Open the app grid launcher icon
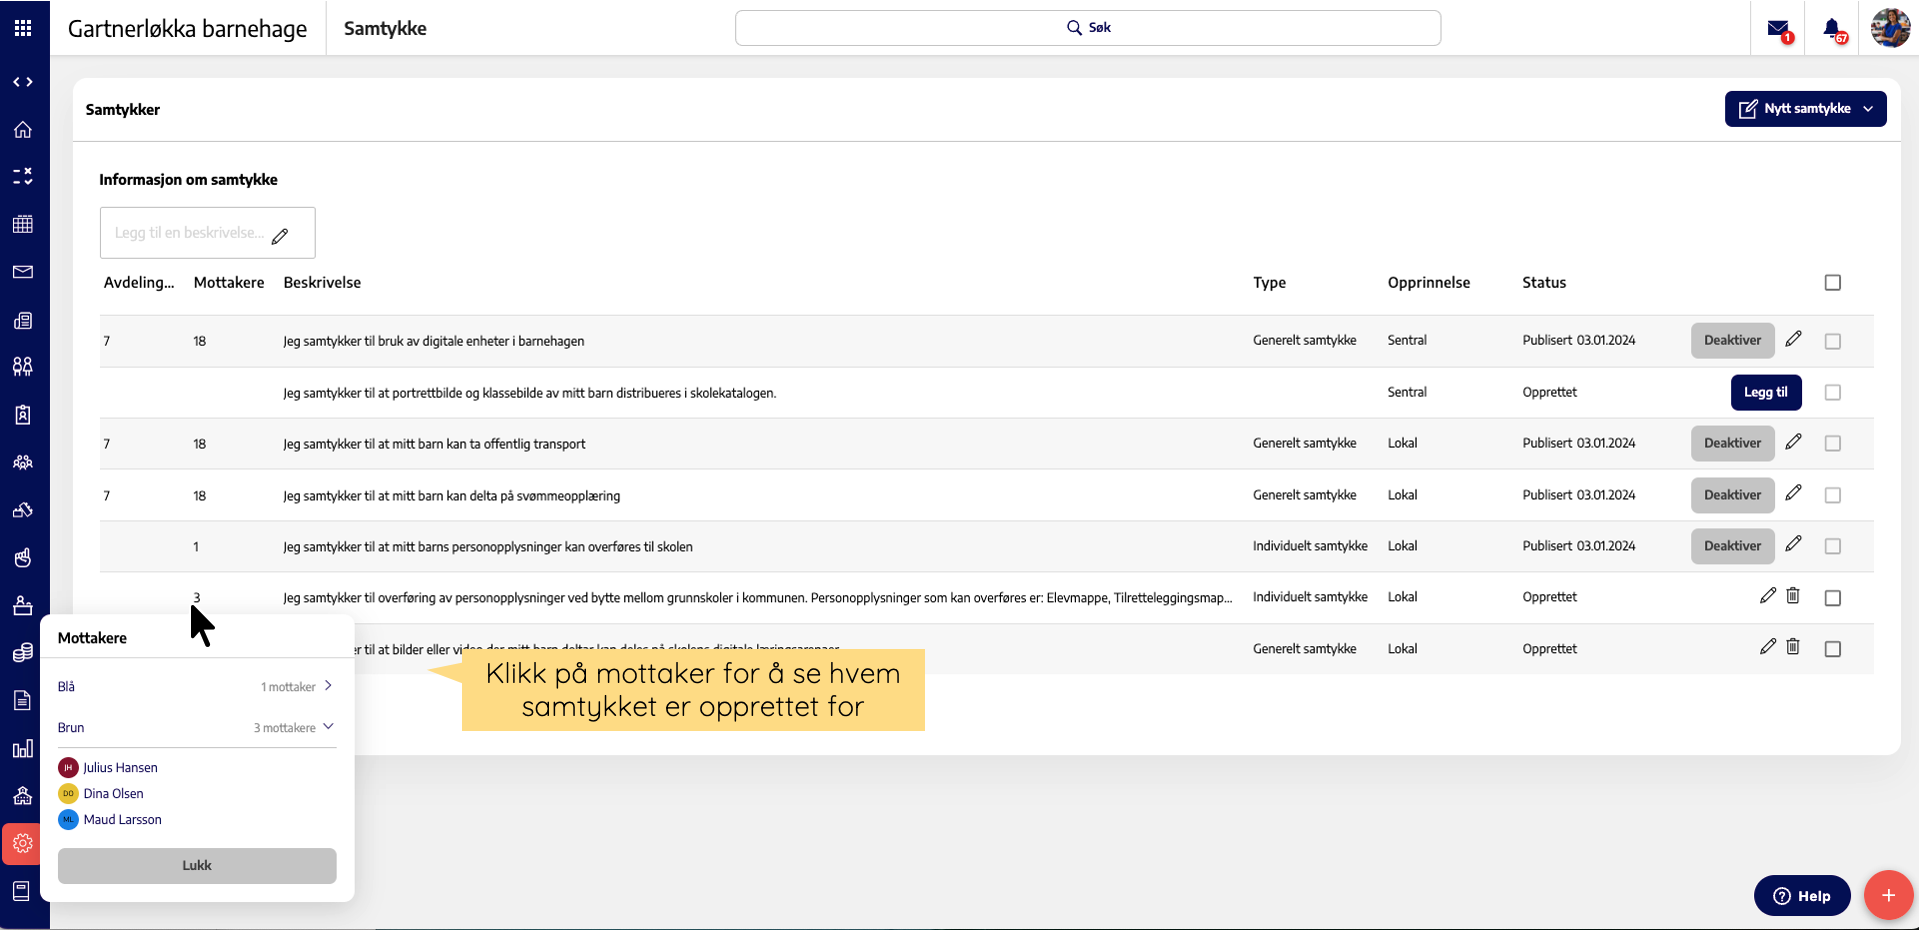This screenshot has height=930, width=1919. [23, 28]
